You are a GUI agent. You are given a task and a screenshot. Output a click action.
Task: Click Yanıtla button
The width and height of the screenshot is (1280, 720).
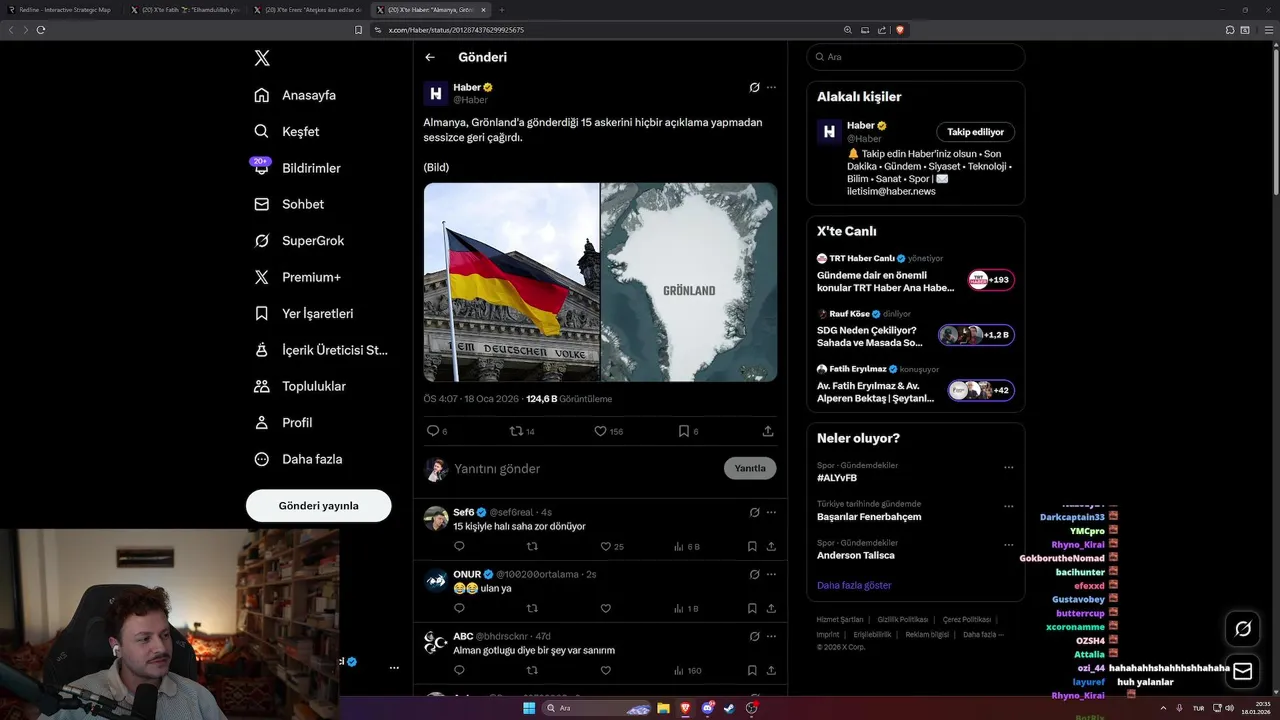click(x=750, y=468)
